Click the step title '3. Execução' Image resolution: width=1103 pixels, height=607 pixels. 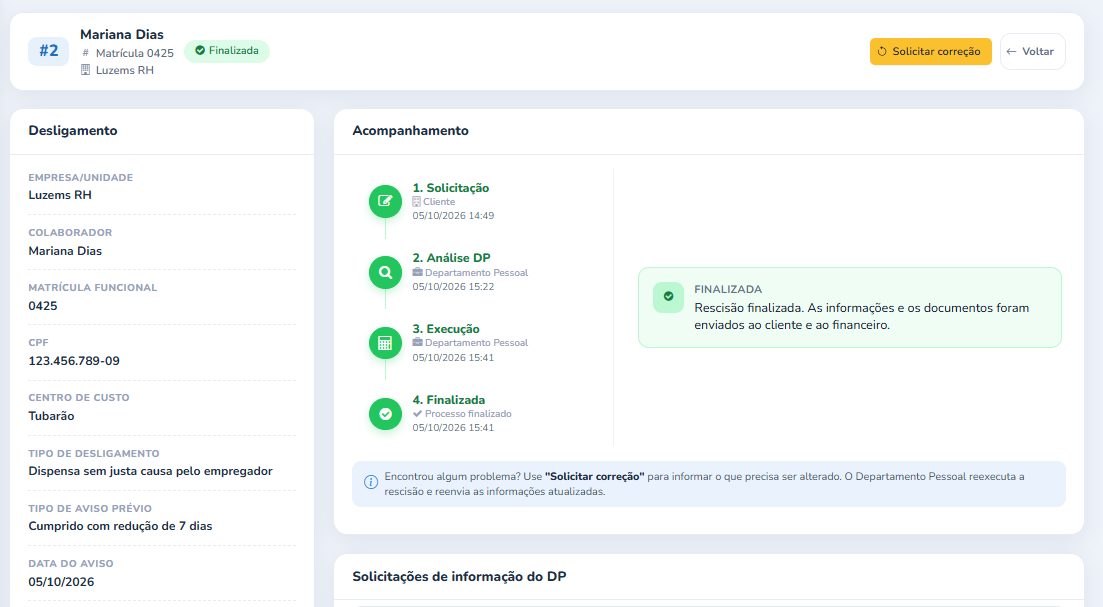tap(446, 329)
